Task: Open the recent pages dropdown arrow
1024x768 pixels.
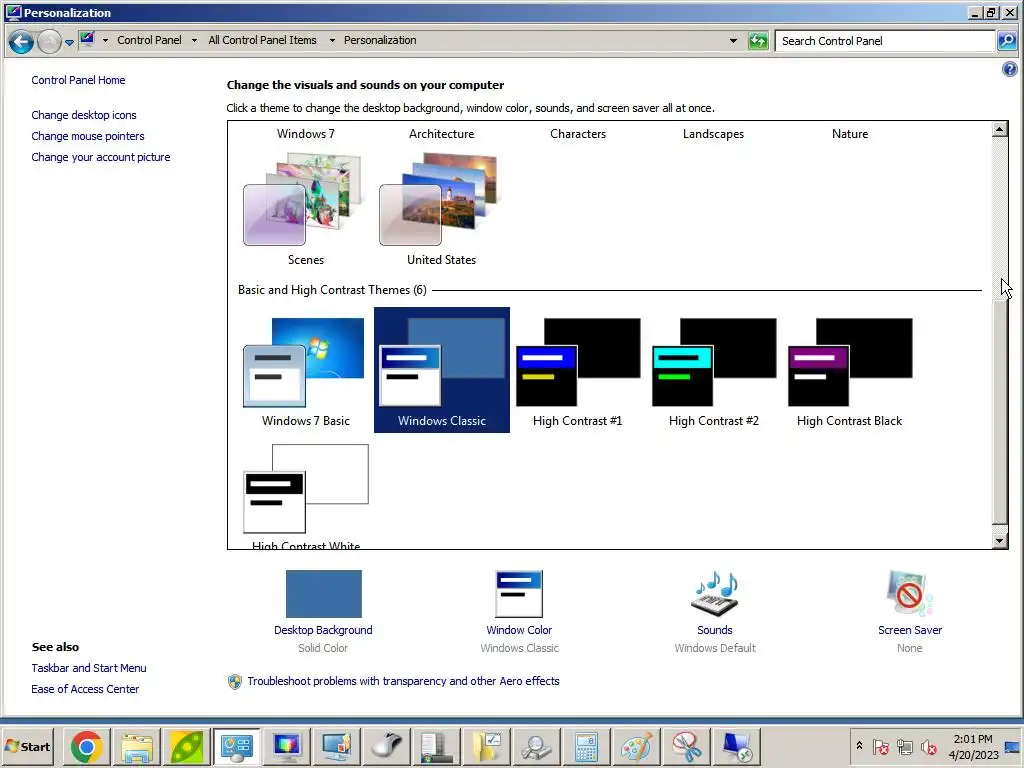Action: (69, 42)
